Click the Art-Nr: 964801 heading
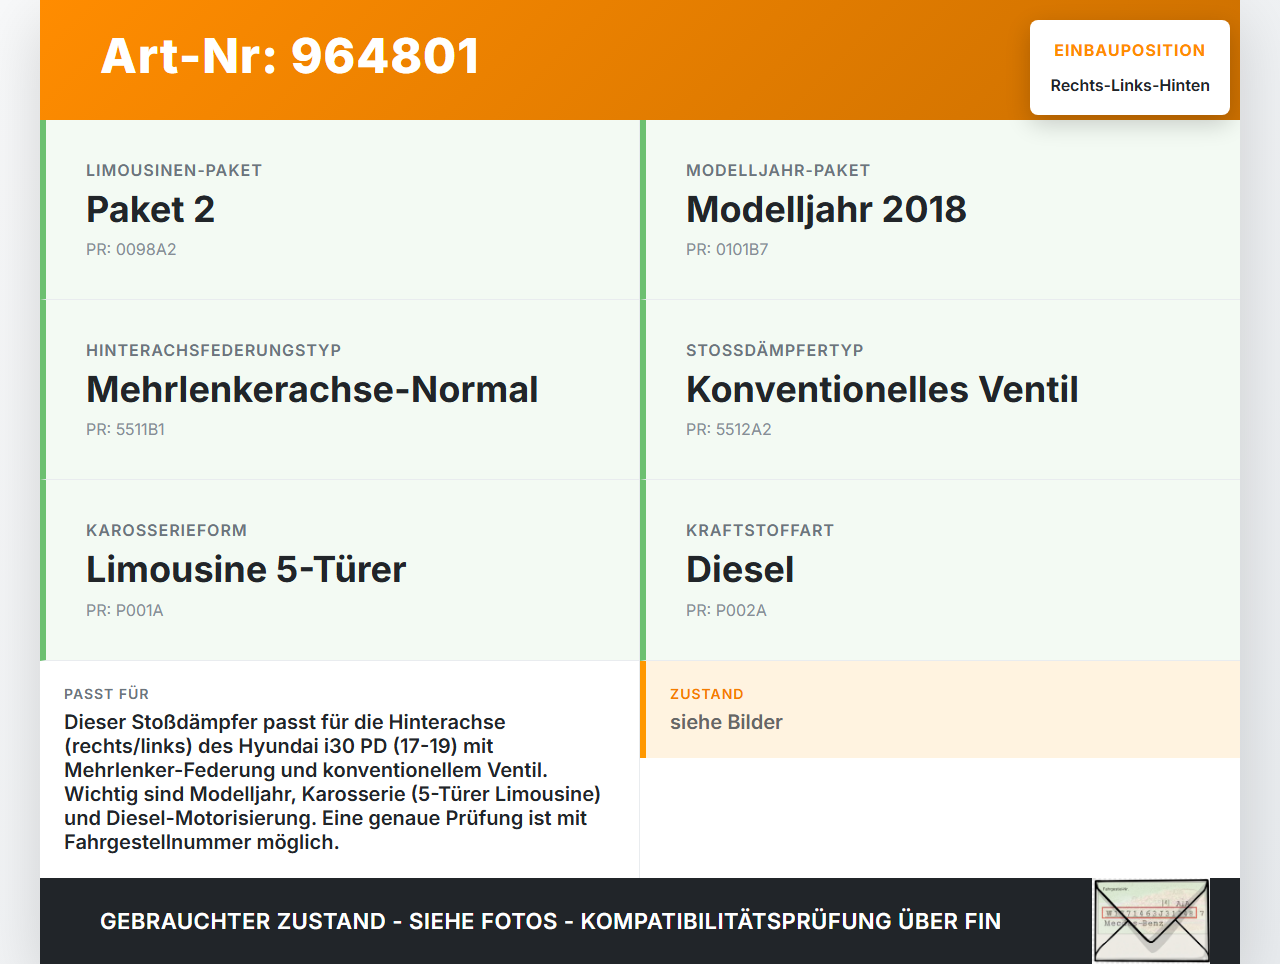1280x964 pixels. 289,57
